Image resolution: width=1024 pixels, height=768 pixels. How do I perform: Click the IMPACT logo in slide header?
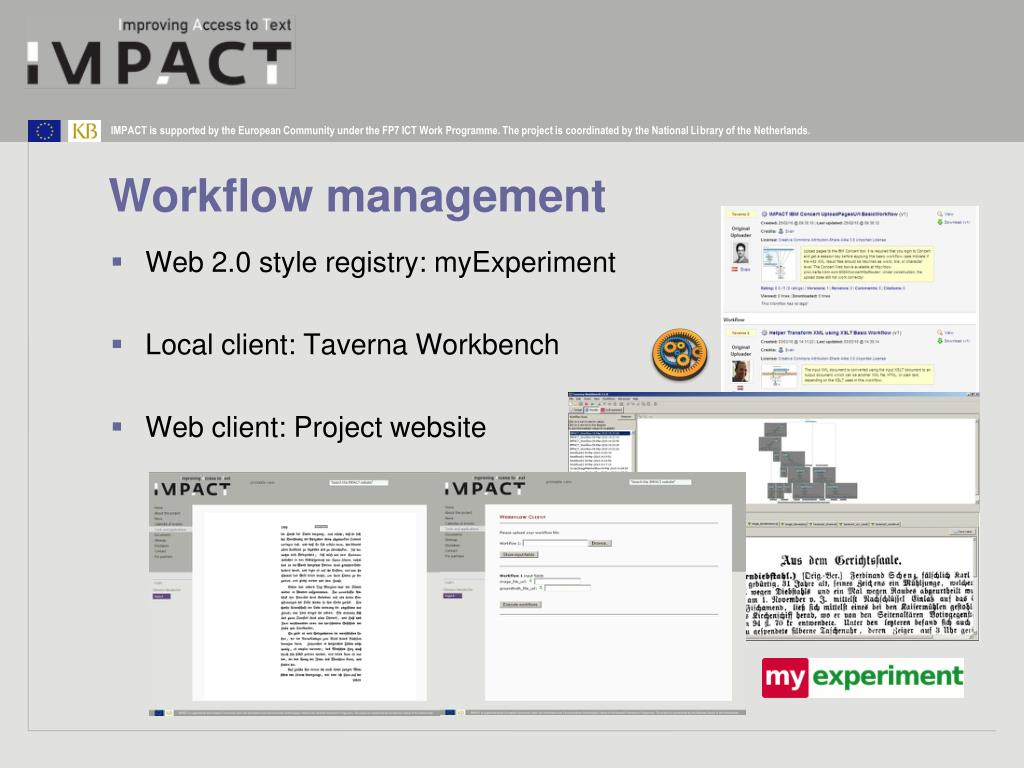[x=160, y=52]
